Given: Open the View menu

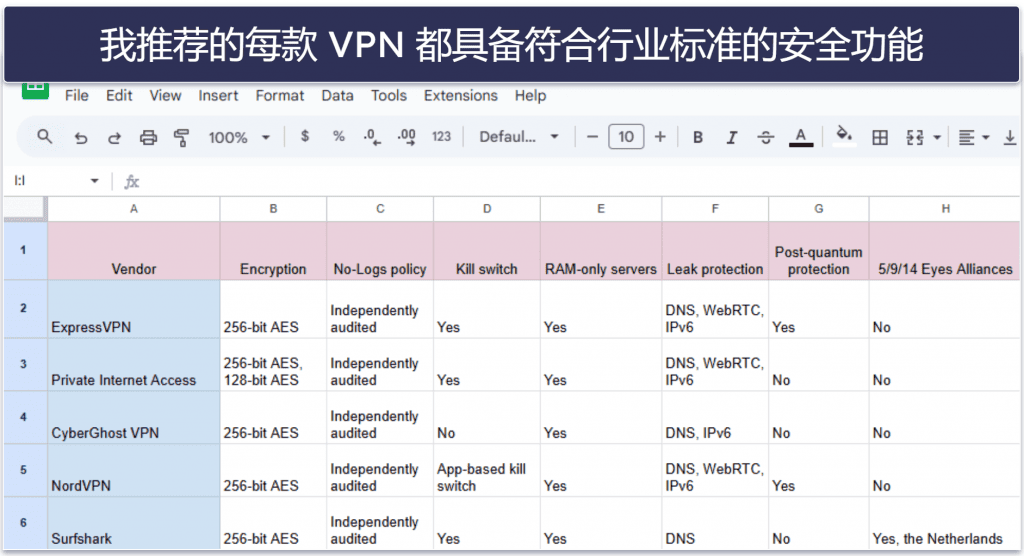Looking at the screenshot, I should [x=165, y=95].
